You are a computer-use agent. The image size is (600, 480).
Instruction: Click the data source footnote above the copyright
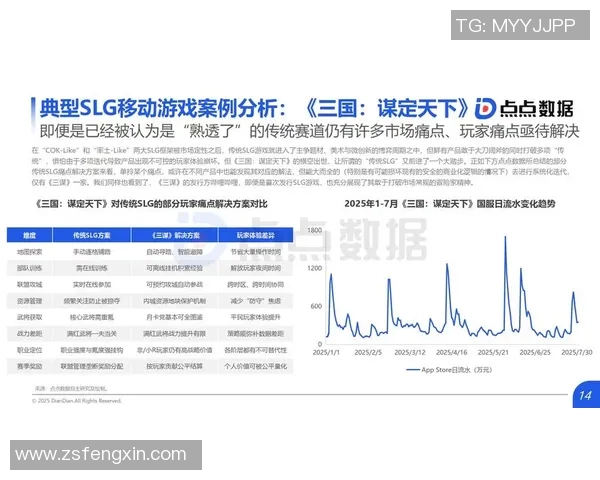point(71,389)
